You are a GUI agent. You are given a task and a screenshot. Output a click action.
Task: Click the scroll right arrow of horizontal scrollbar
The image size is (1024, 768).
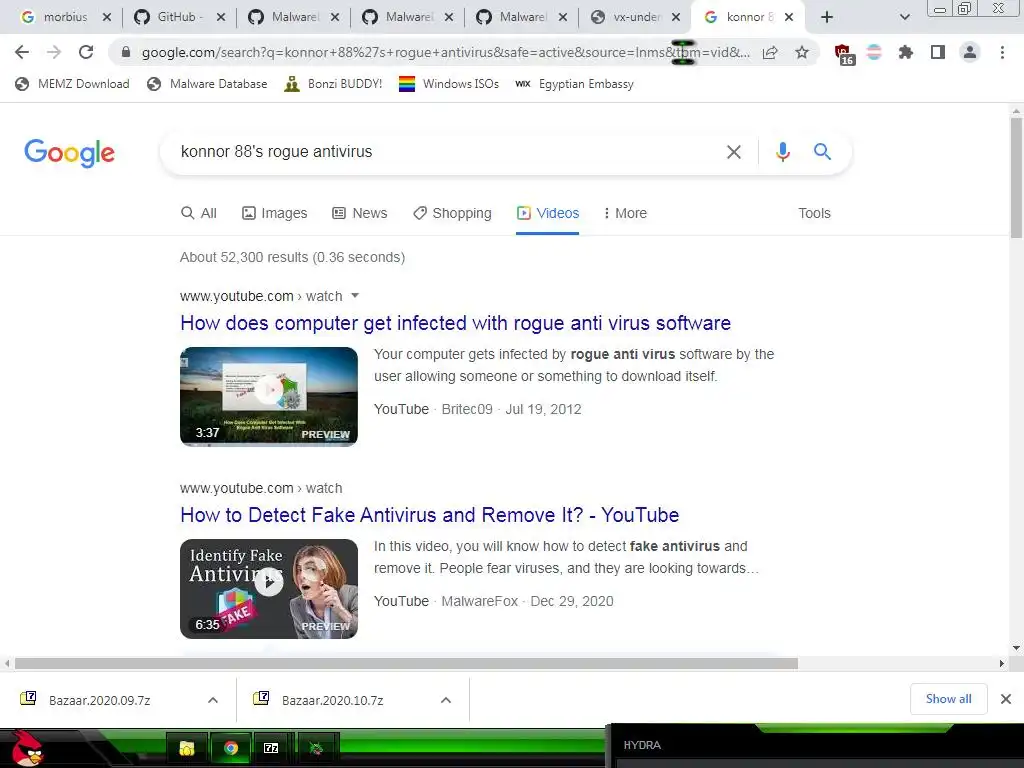click(1002, 664)
